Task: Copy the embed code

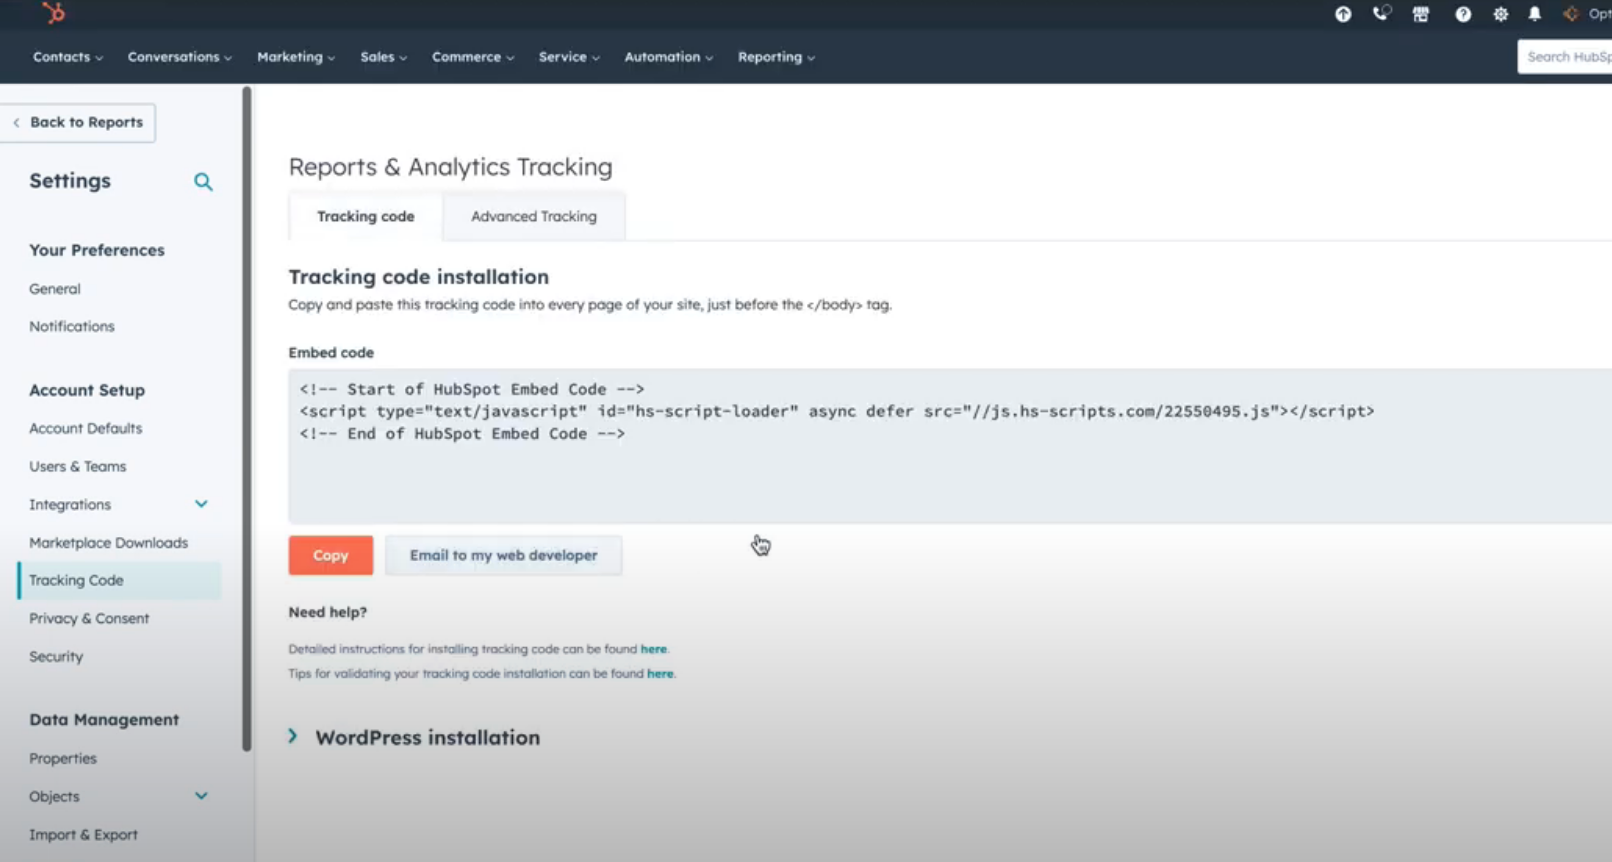Action: point(331,555)
